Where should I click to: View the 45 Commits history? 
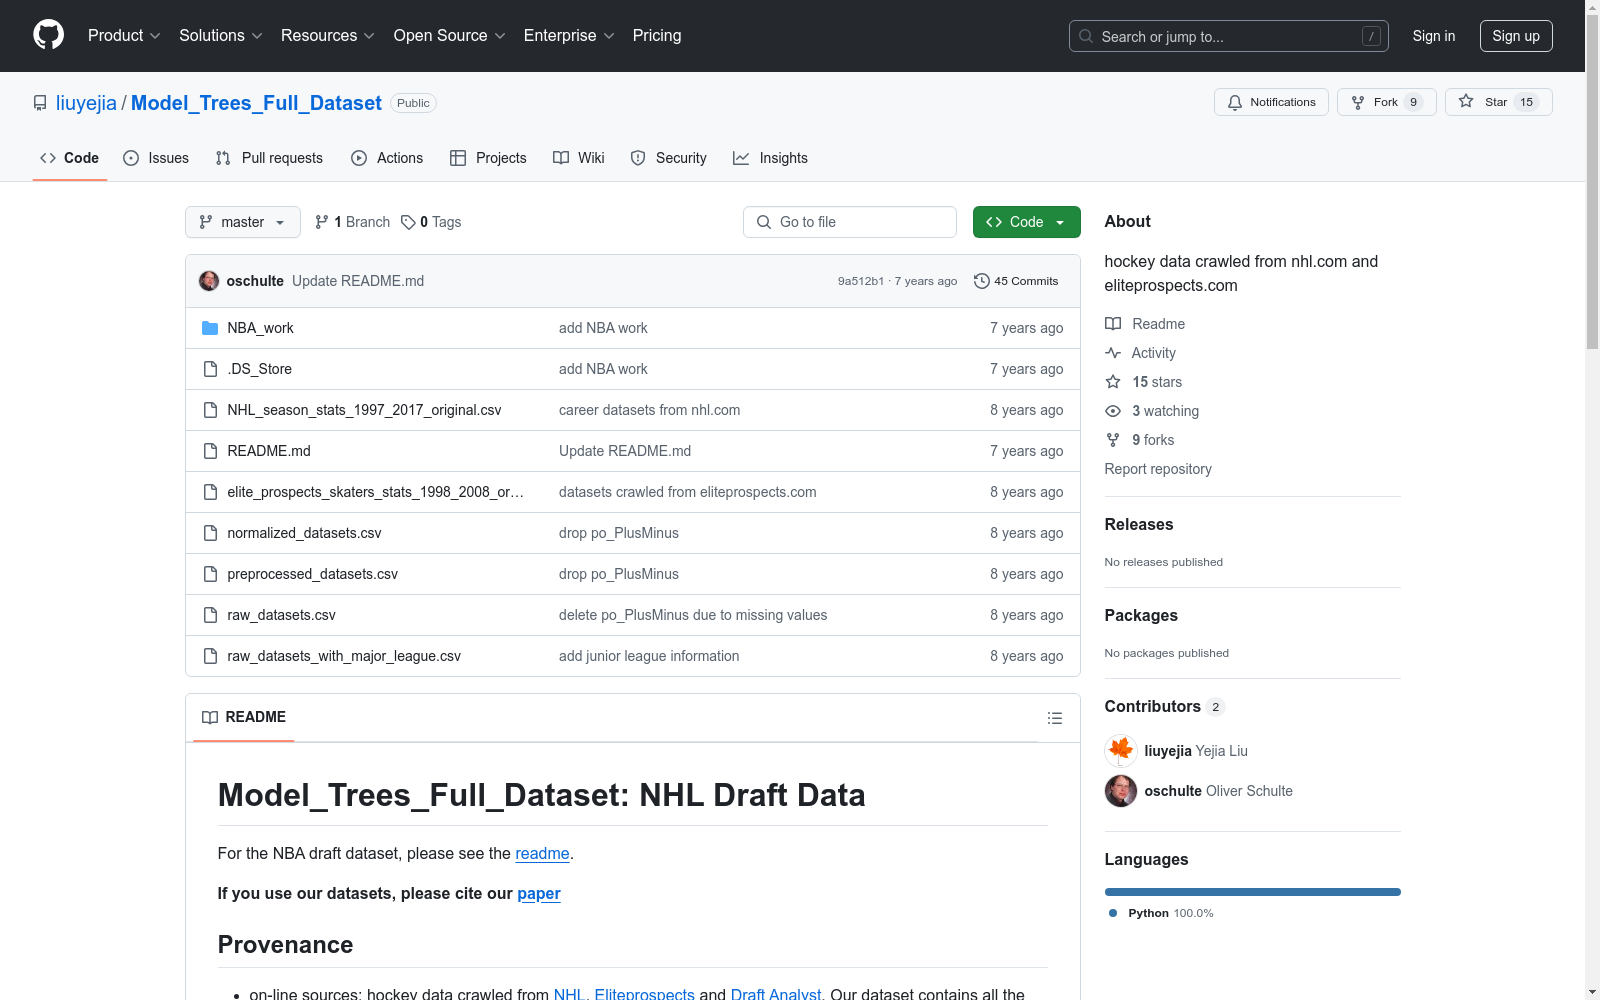point(1016,281)
